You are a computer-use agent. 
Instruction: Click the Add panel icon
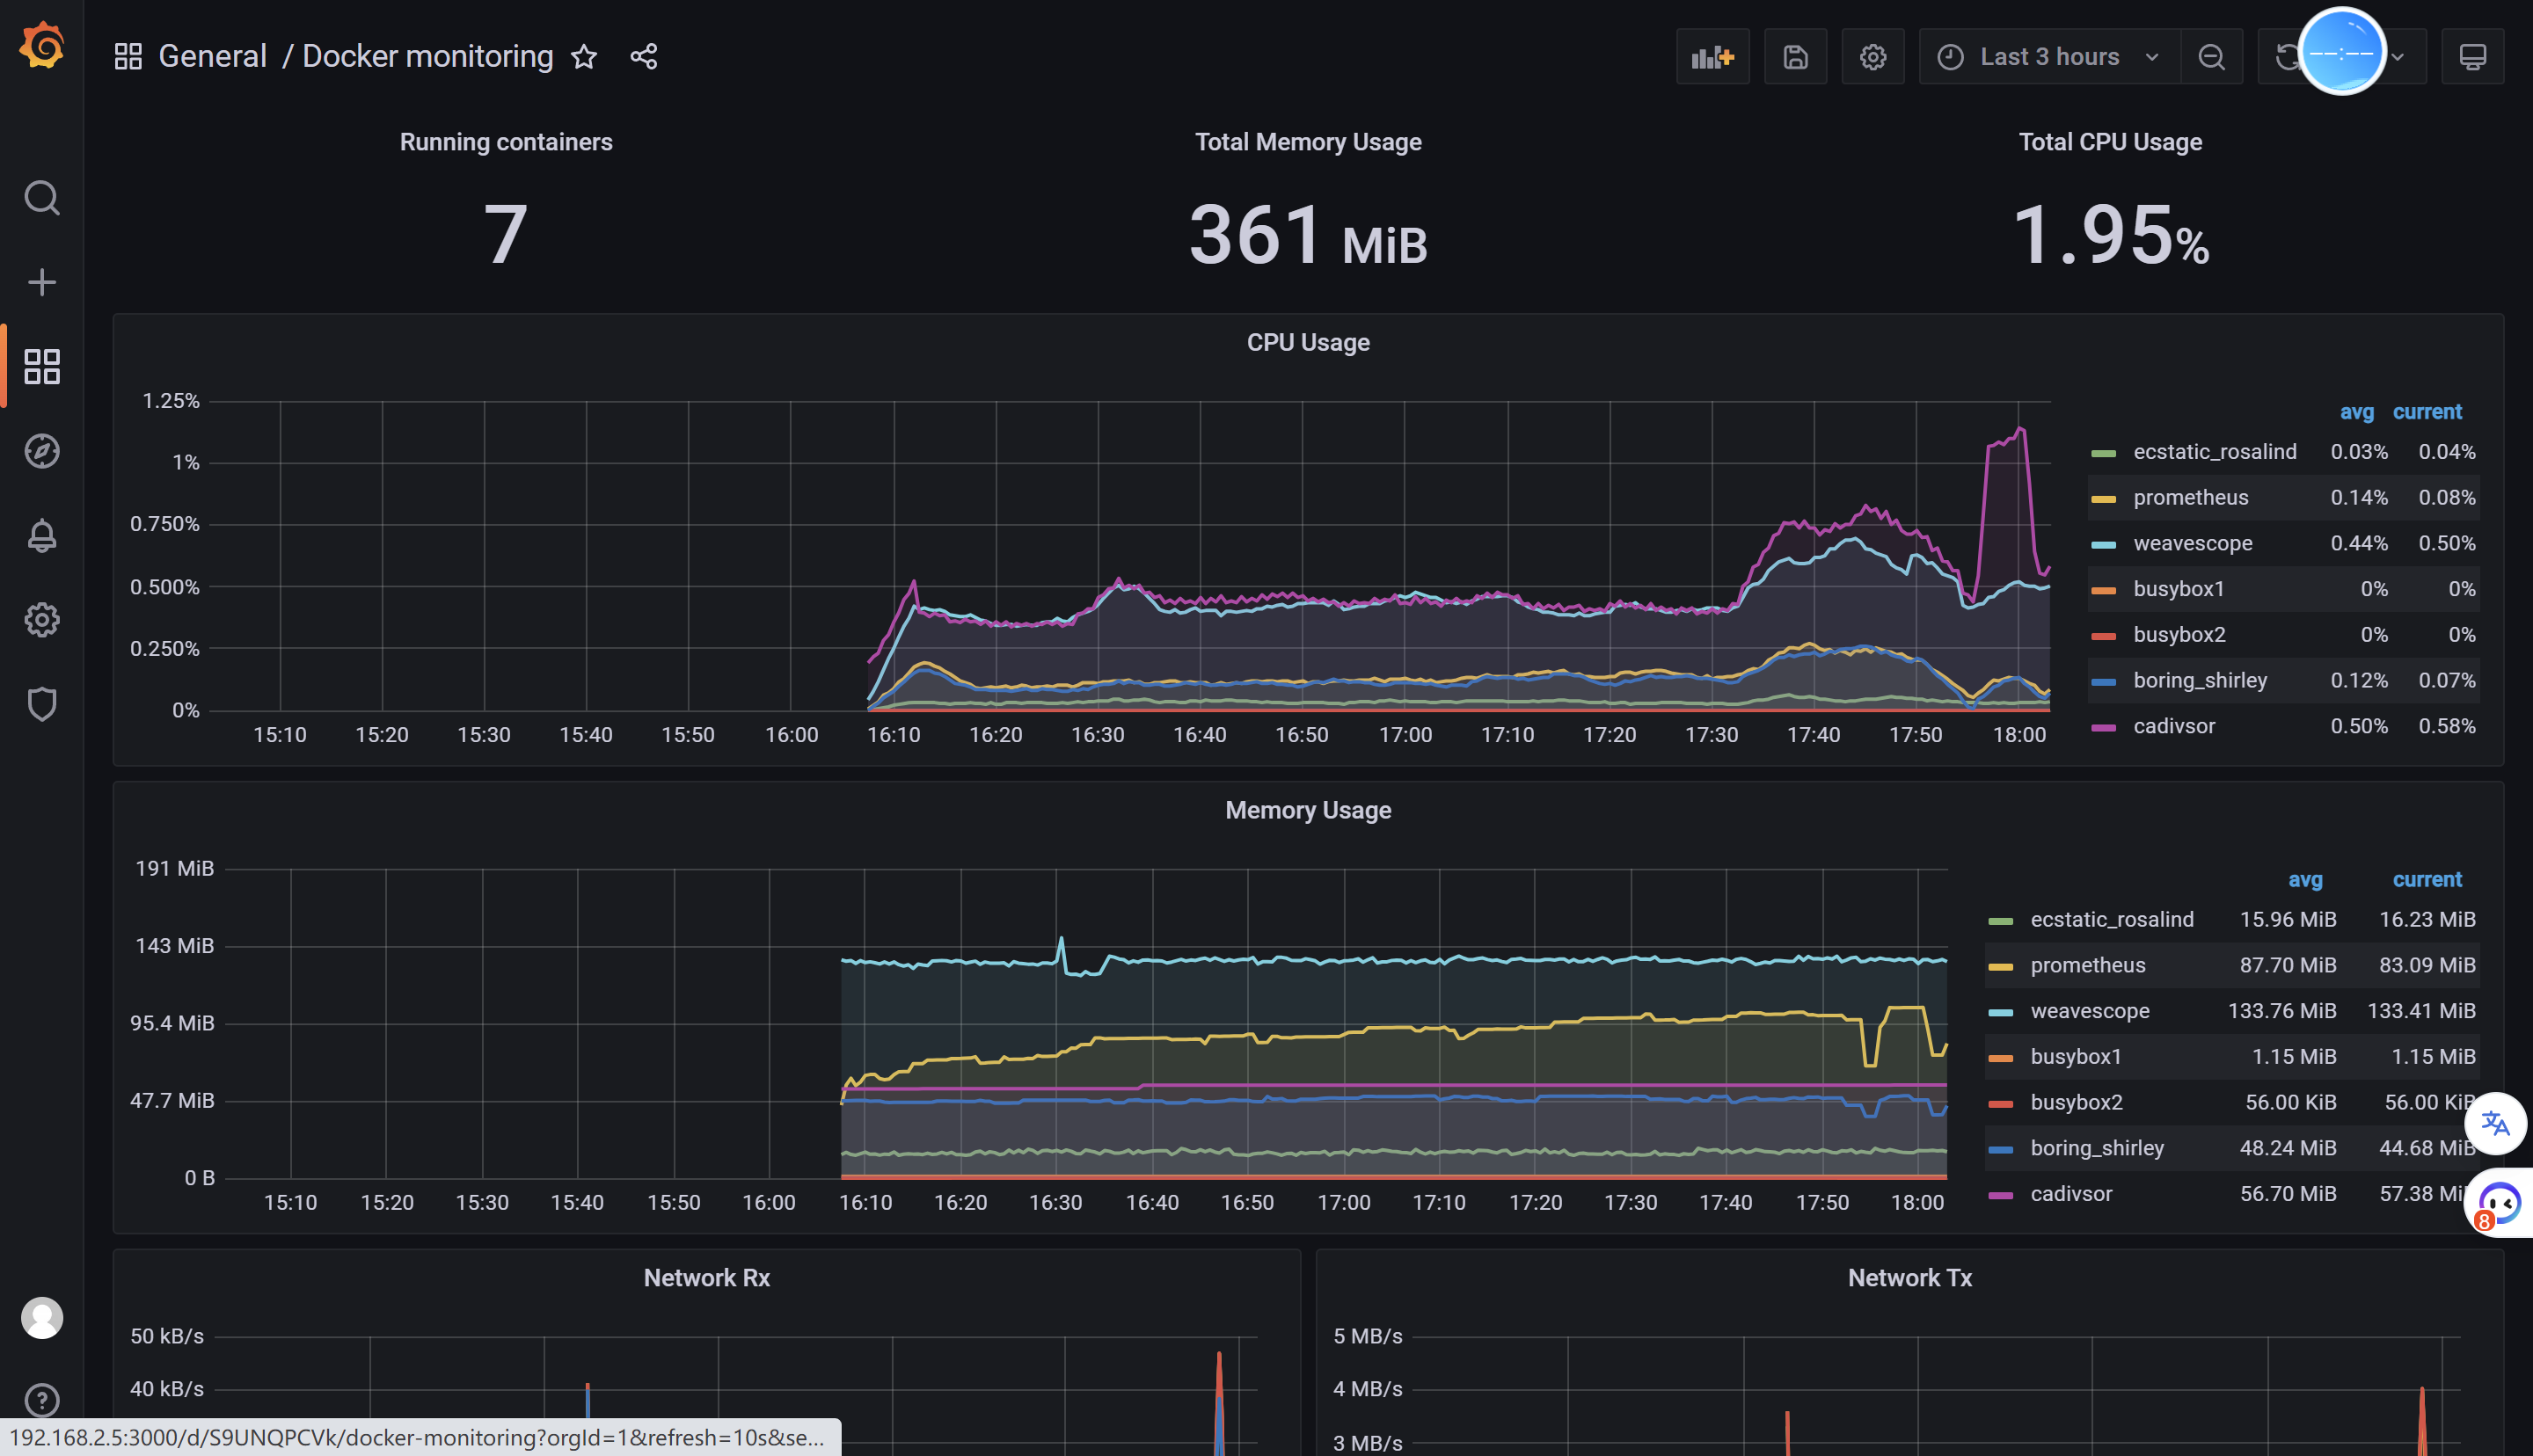pyautogui.click(x=1712, y=57)
